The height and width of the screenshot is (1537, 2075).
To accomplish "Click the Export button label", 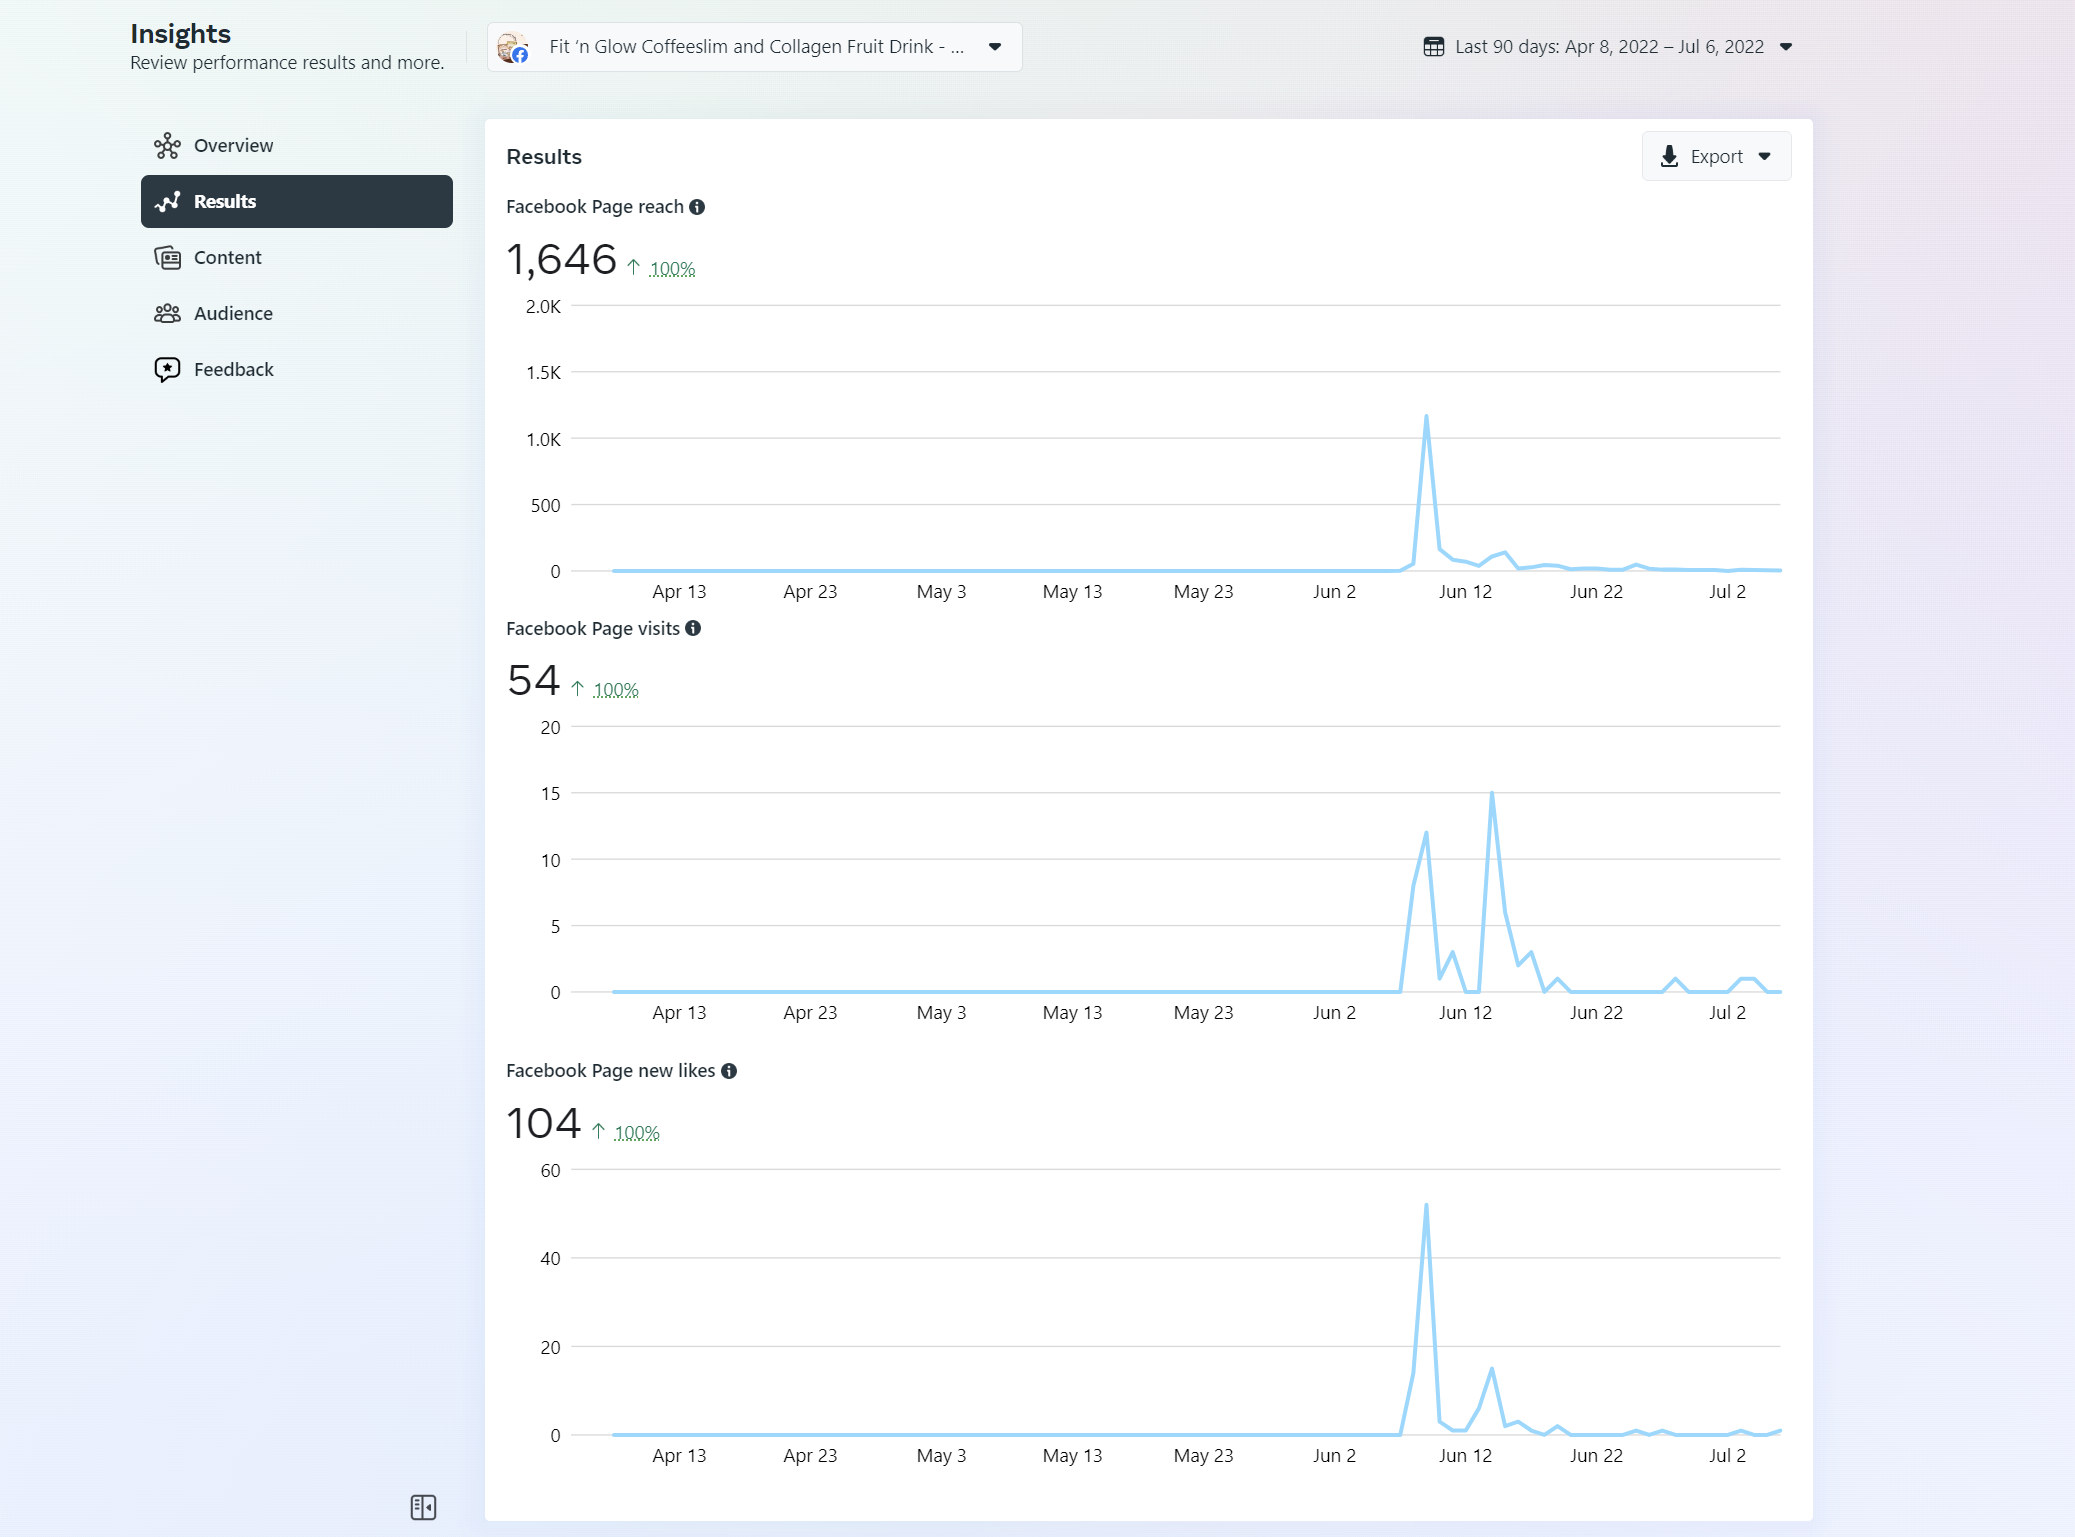I will [1716, 157].
